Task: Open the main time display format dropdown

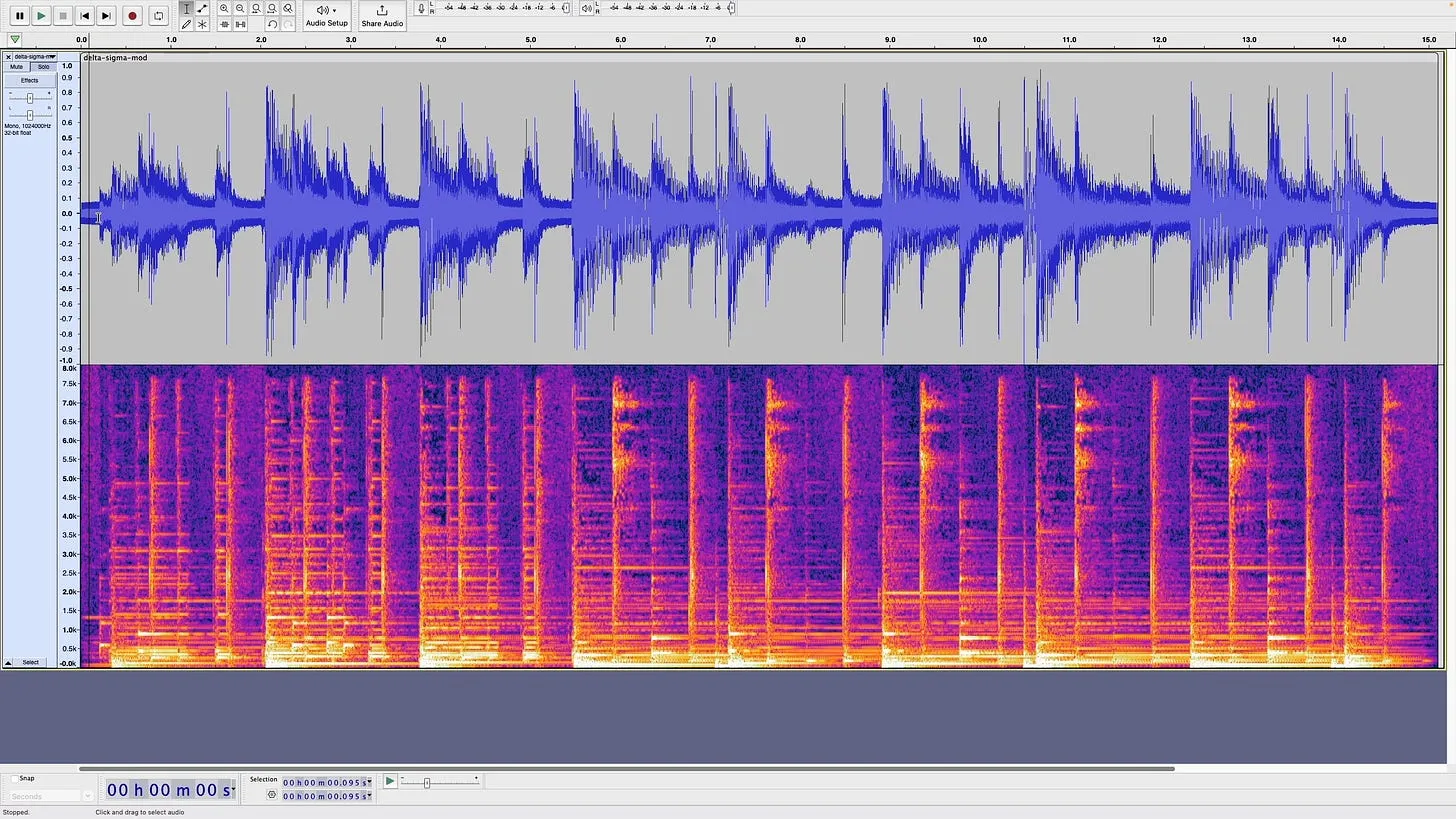Action: click(231, 790)
